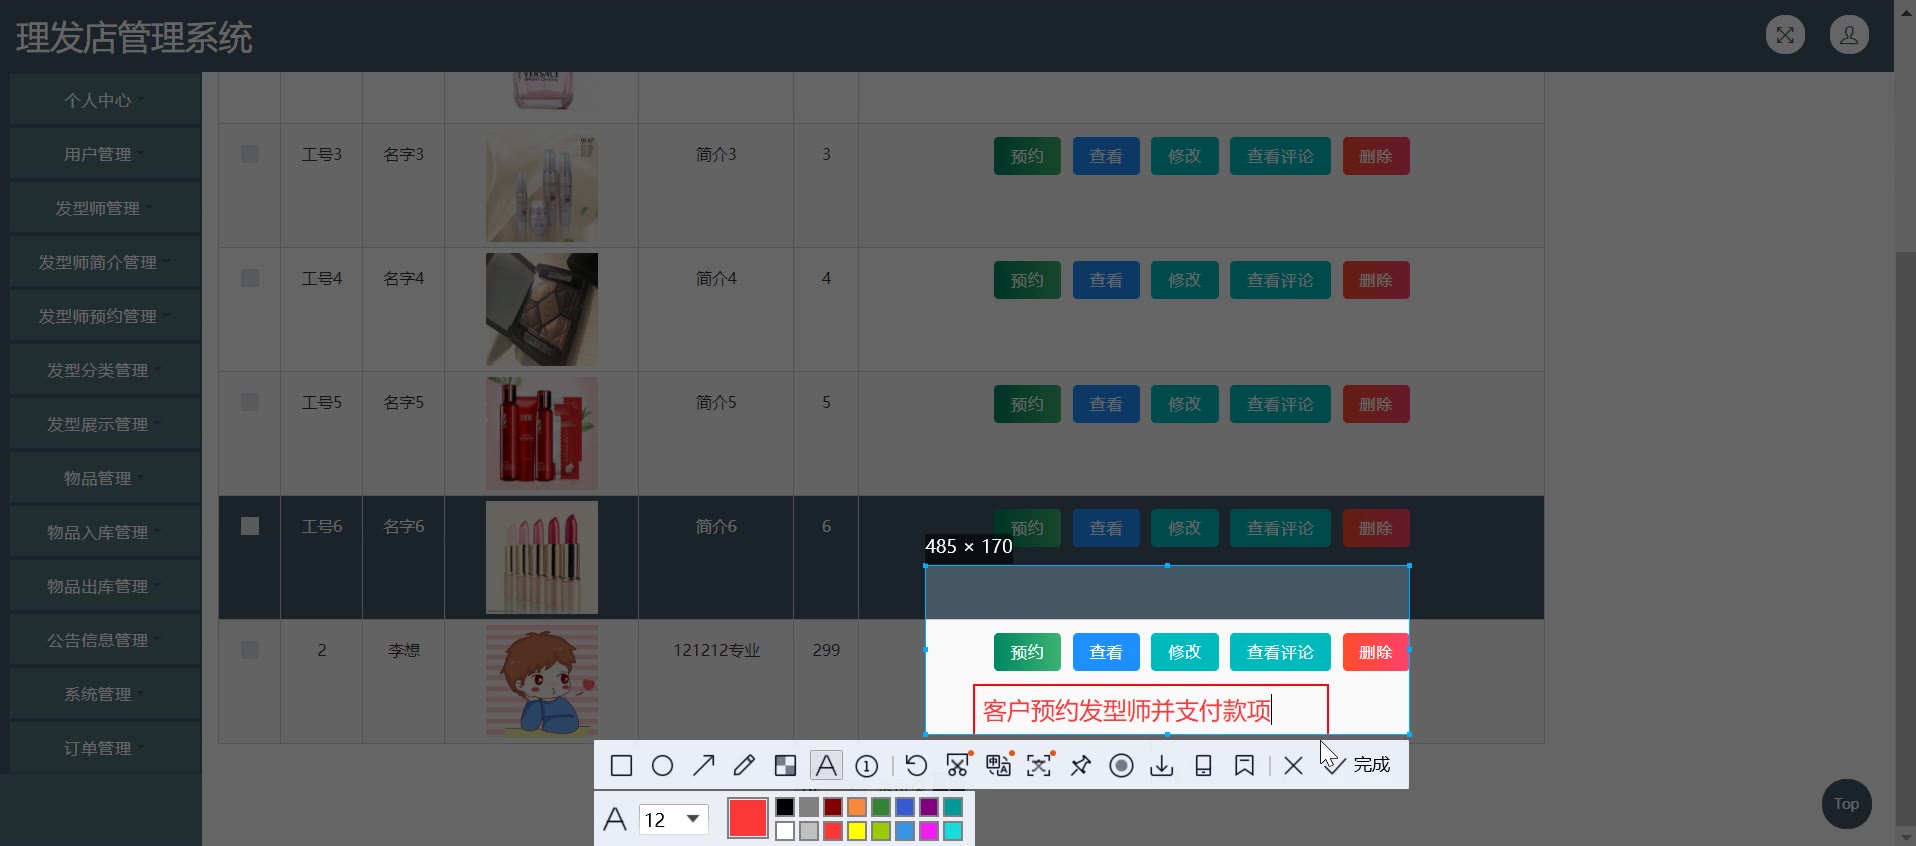Click 查看评论 for row 工号6

click(x=1280, y=528)
